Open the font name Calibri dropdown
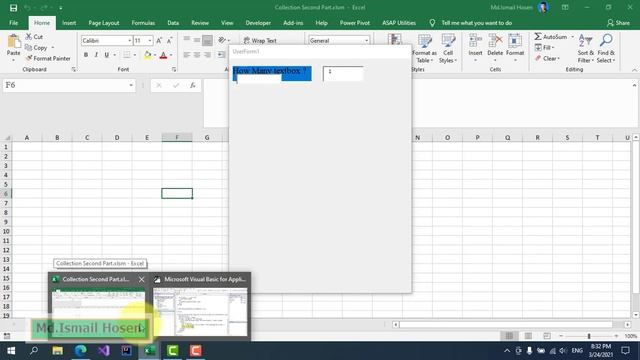640x360 pixels. [x=129, y=40]
